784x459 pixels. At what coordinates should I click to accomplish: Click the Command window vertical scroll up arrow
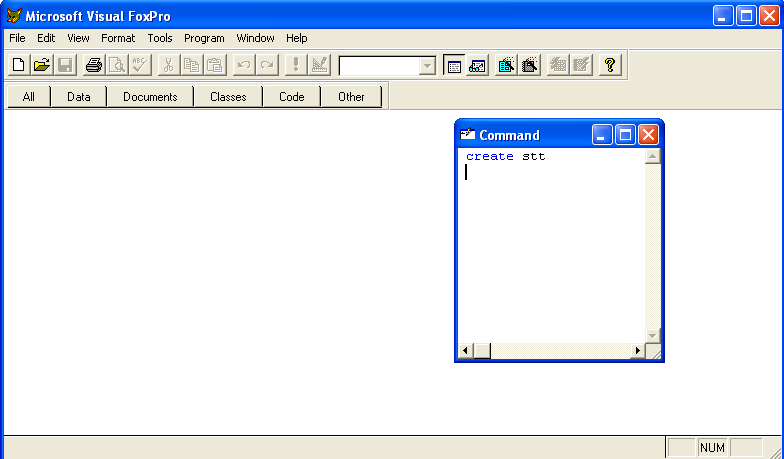[x=652, y=156]
